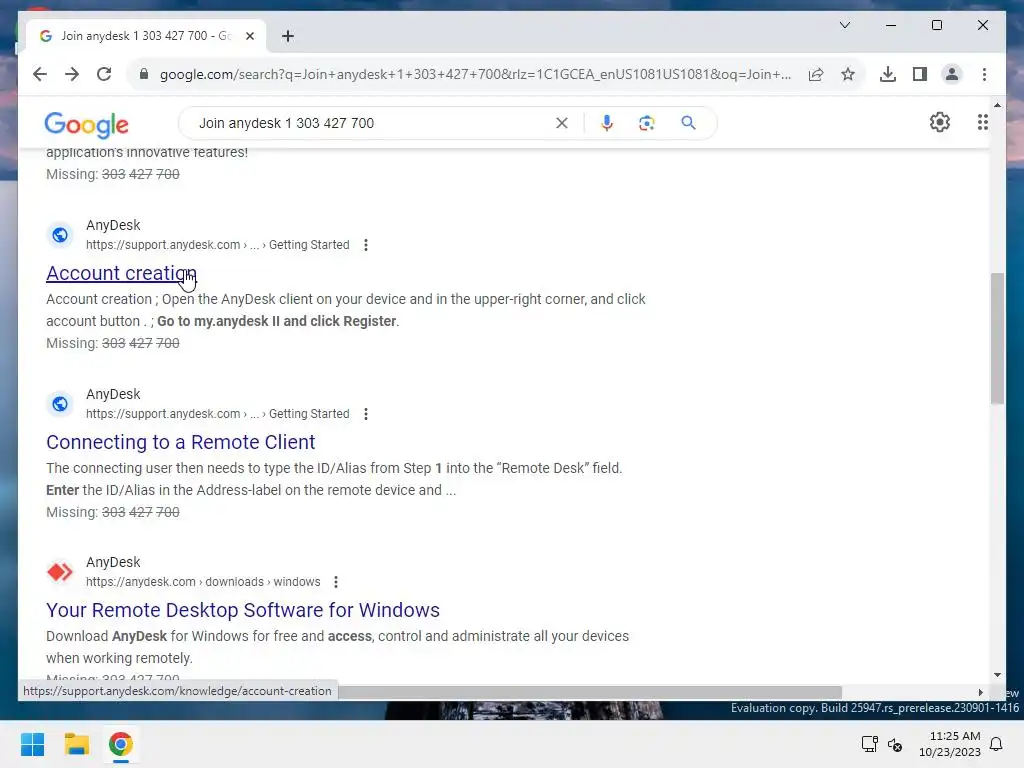Open Chrome downloads icon
Image resolution: width=1024 pixels, height=768 pixels.
tap(888, 74)
